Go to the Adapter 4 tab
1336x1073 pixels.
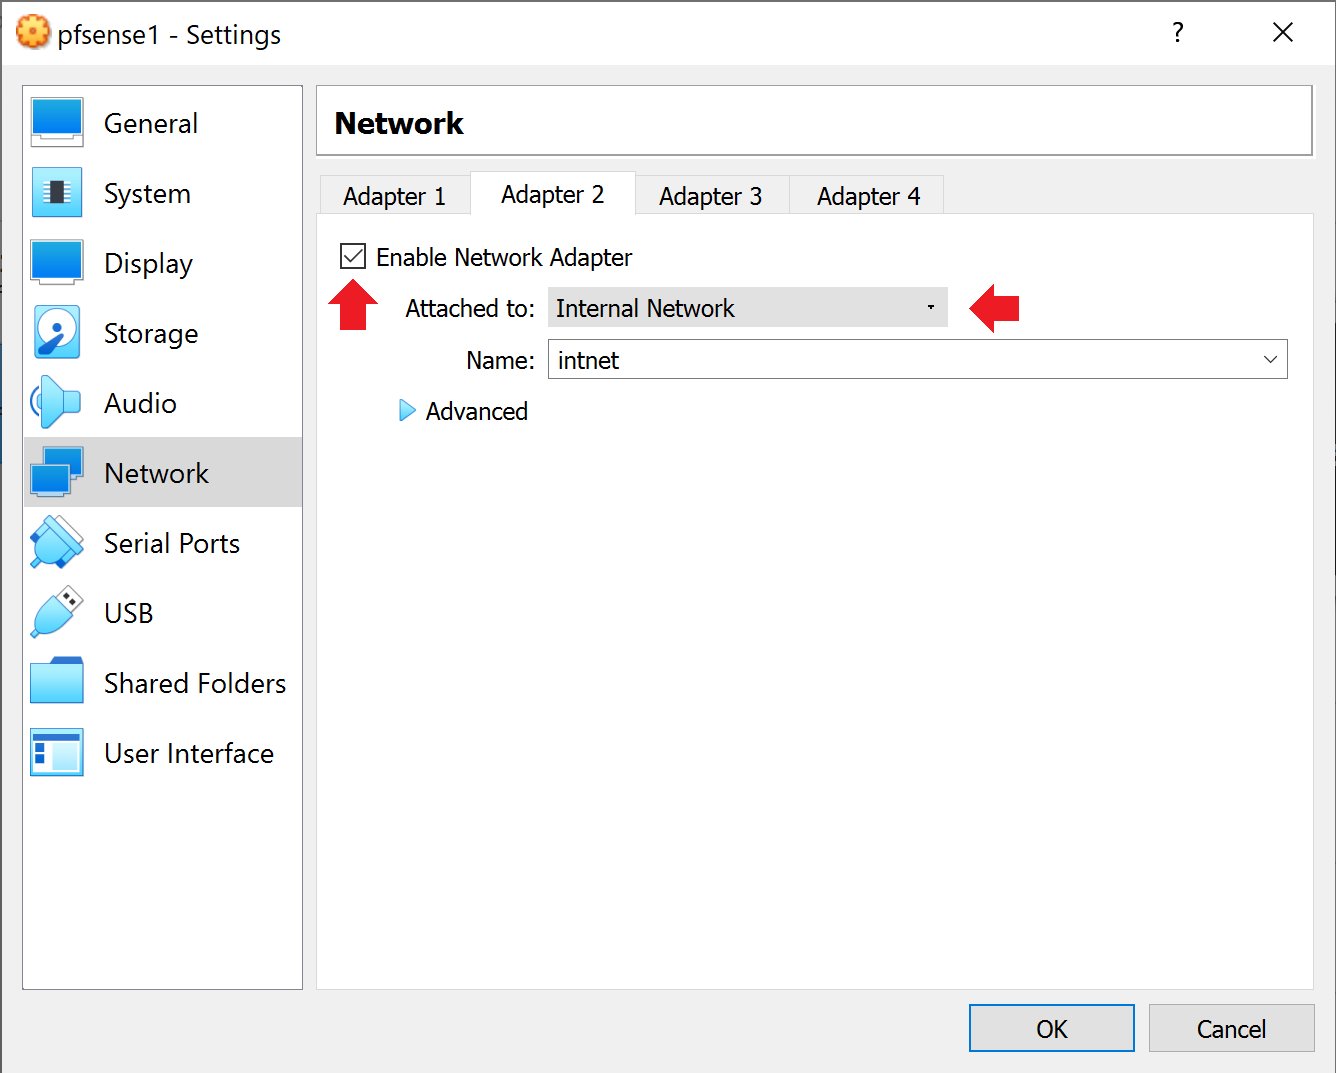tap(868, 196)
